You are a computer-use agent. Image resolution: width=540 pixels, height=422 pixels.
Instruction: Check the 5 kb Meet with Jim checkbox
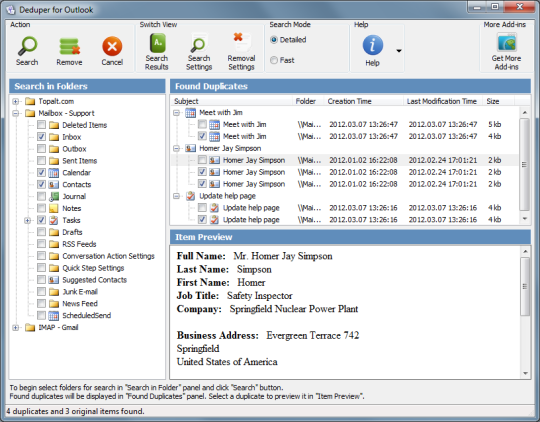[202, 124]
